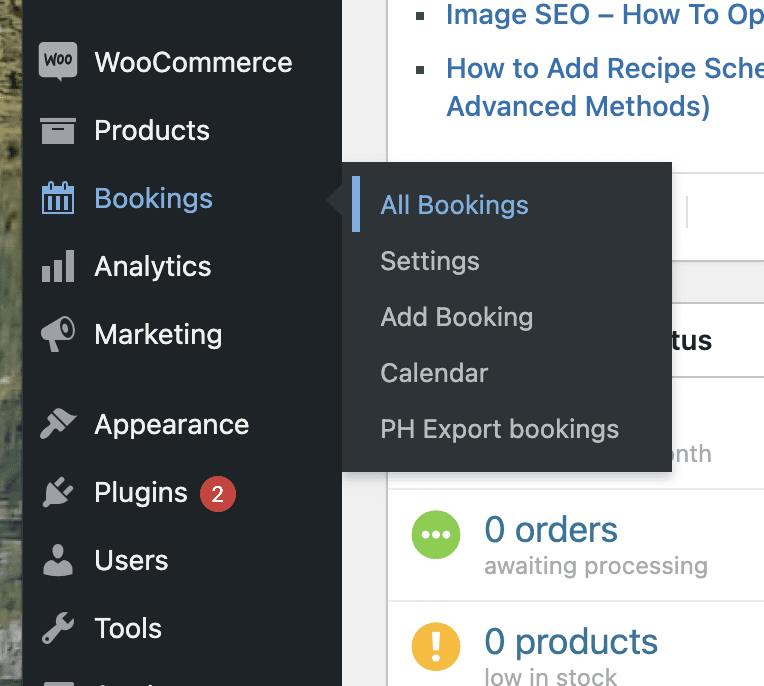The width and height of the screenshot is (764, 686).
Task: View 0 orders awaiting processing
Action: (551, 530)
